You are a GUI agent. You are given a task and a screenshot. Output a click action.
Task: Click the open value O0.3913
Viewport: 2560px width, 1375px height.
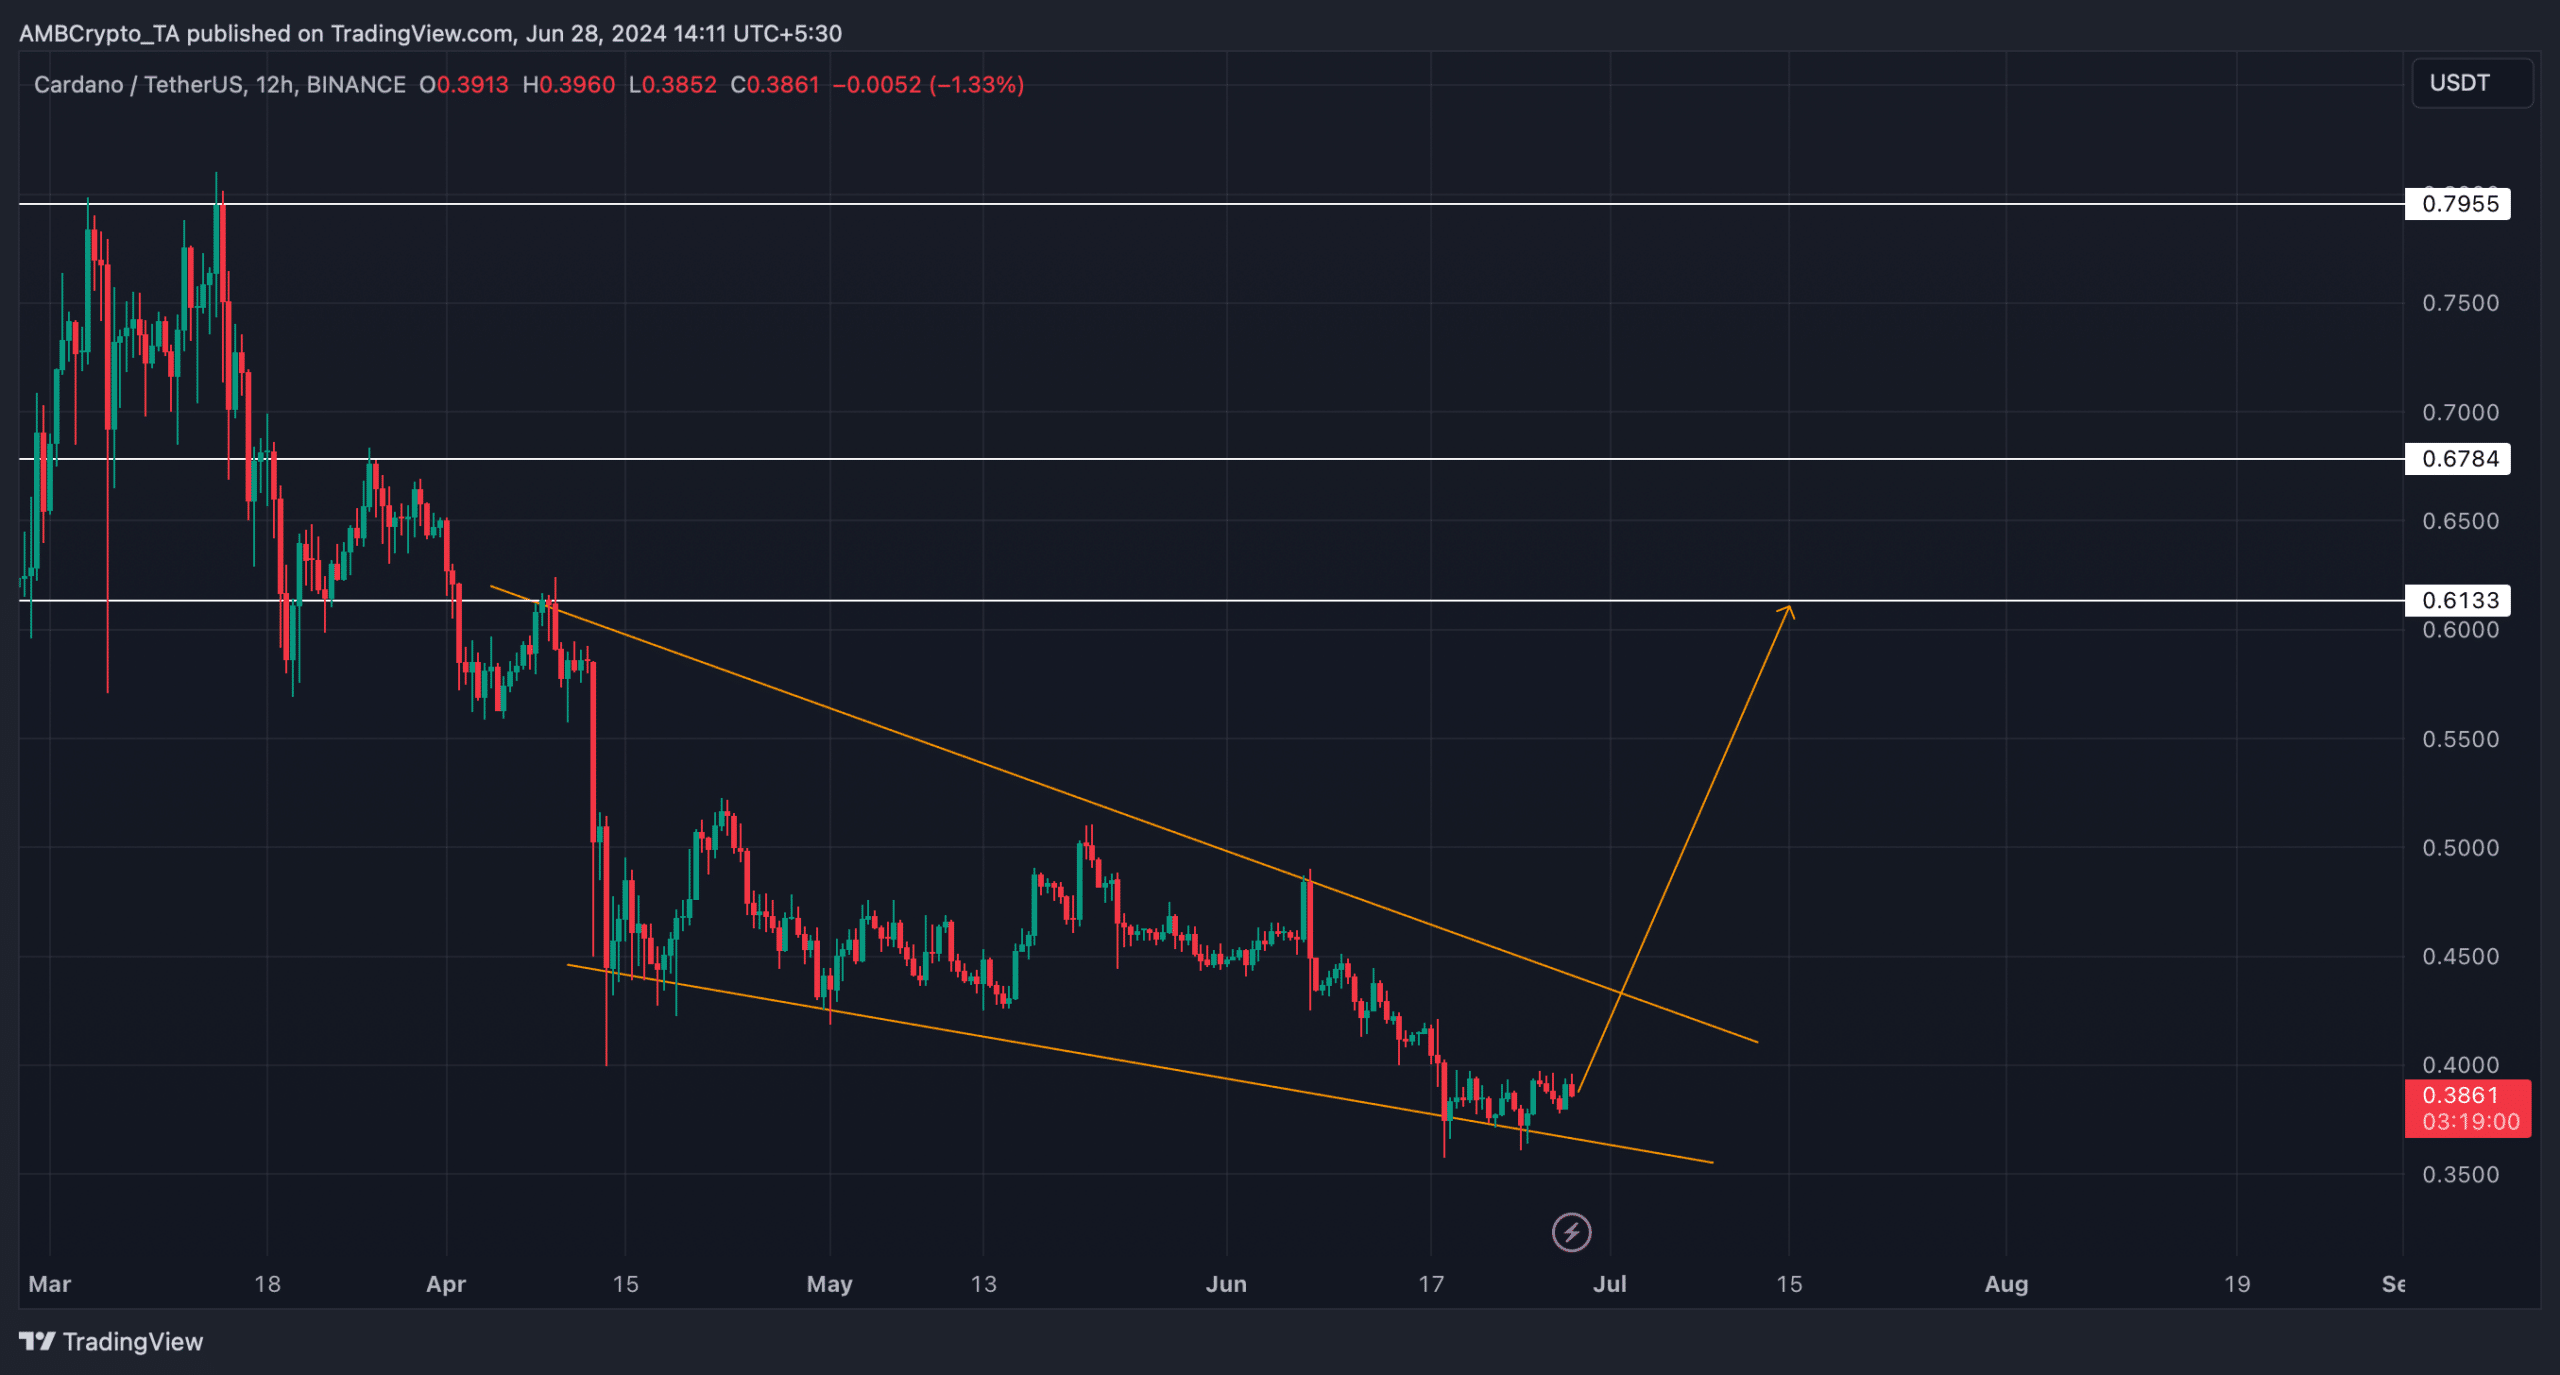tap(464, 85)
